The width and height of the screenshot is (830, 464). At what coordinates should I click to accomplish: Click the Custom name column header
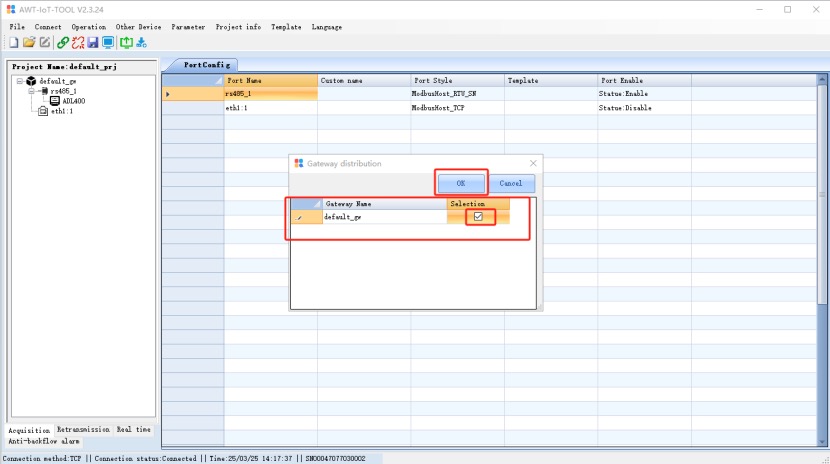coord(364,80)
